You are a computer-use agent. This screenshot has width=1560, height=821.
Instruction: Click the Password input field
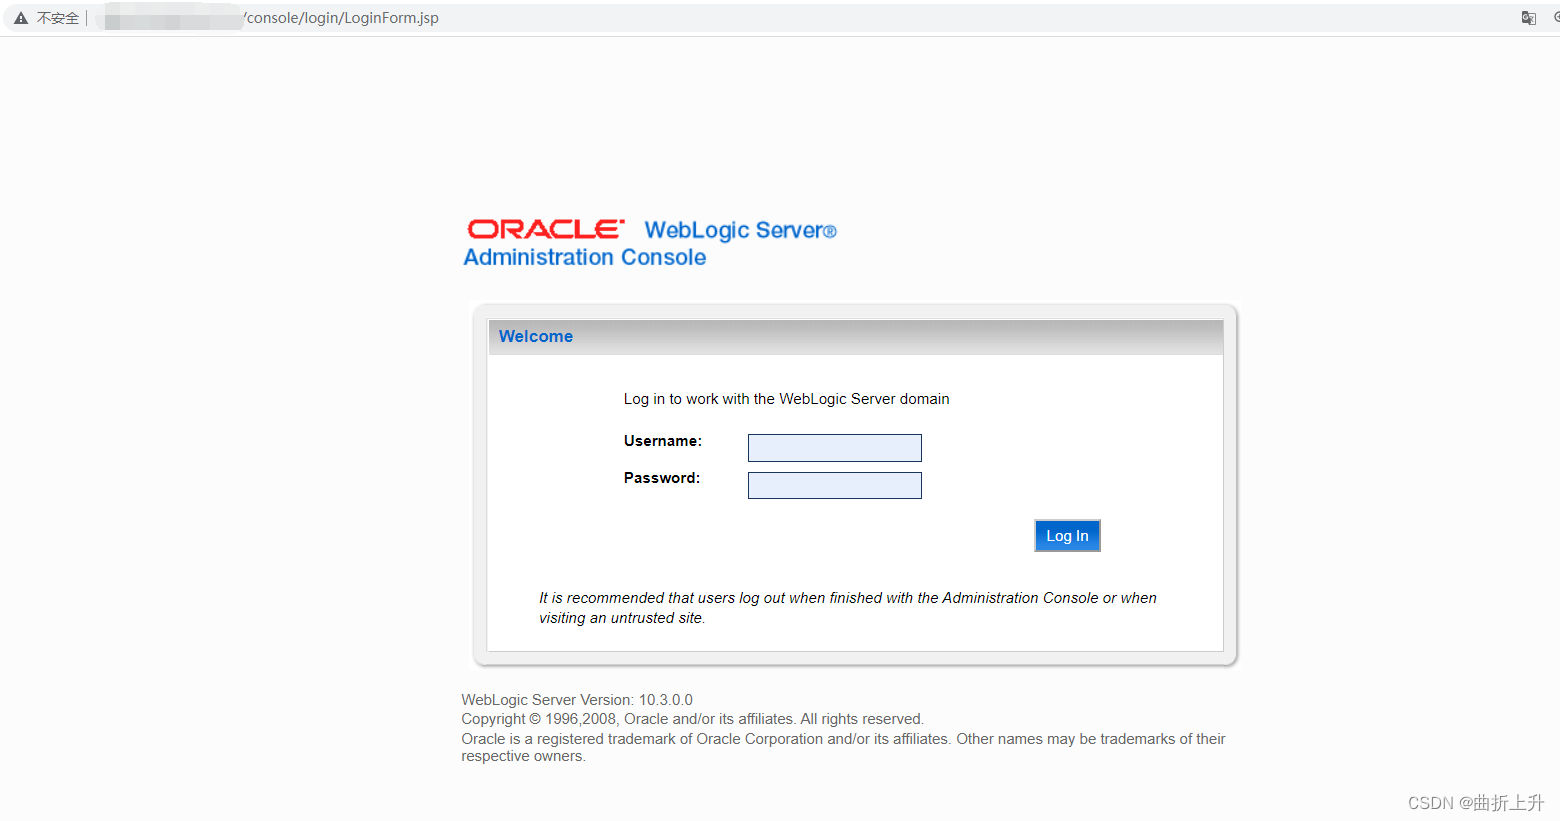click(x=834, y=485)
